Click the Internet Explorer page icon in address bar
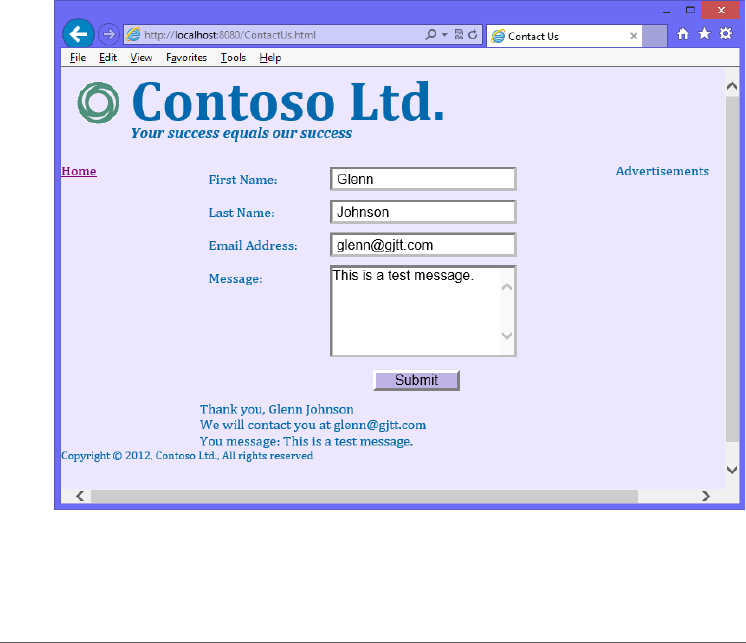 133,34
